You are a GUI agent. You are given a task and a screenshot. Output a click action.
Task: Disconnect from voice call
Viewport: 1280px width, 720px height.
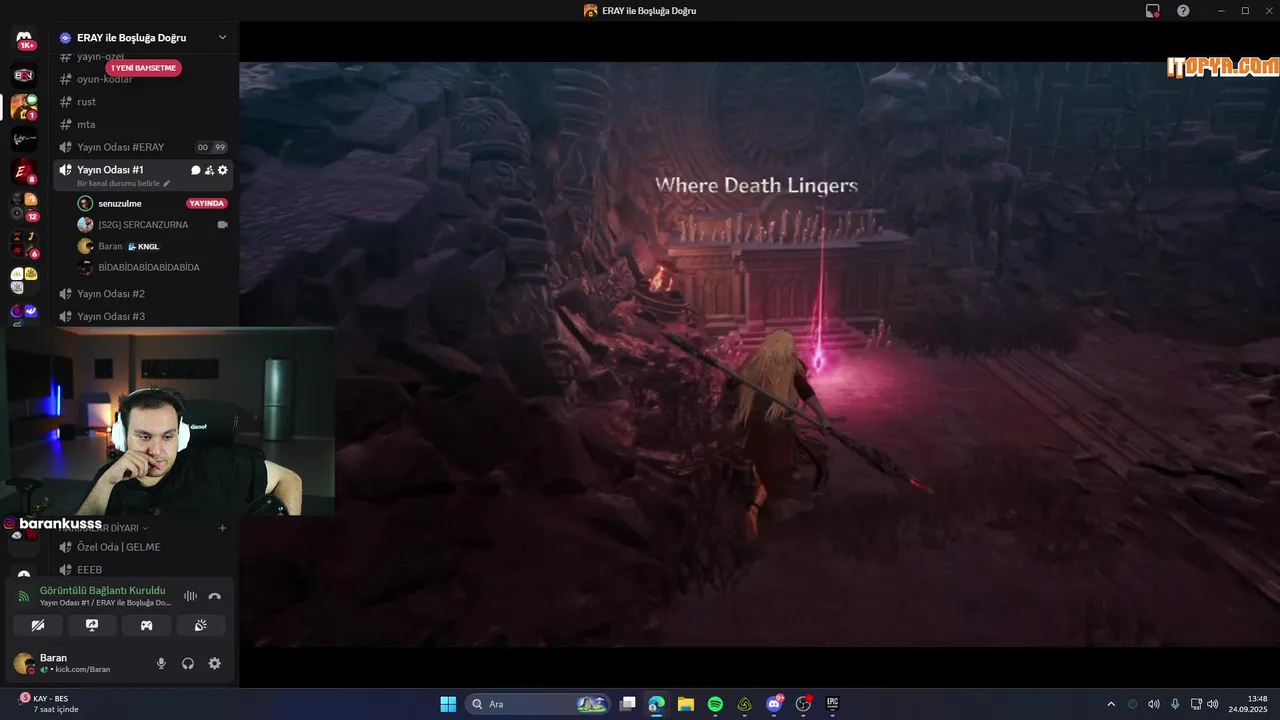coord(214,596)
